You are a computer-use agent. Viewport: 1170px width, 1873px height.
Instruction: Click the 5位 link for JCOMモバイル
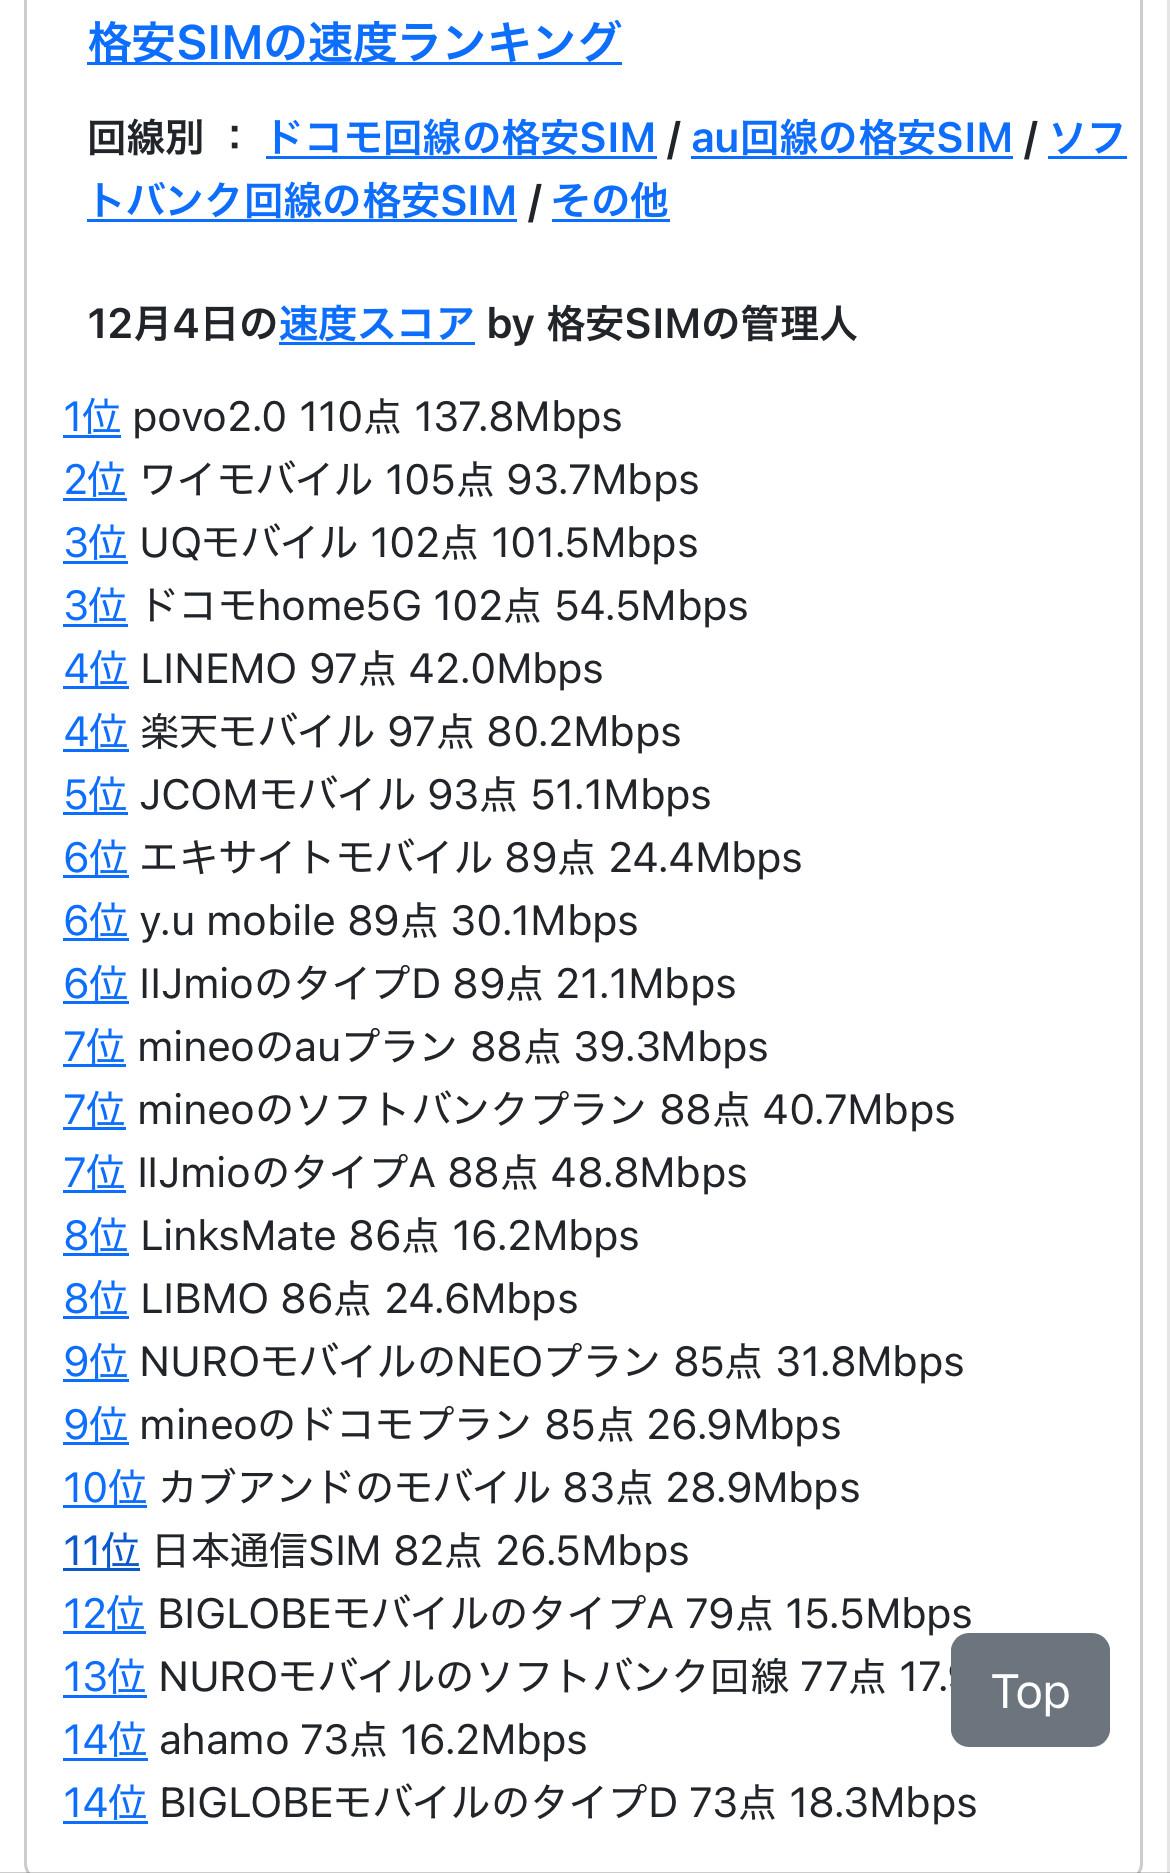pos(95,795)
